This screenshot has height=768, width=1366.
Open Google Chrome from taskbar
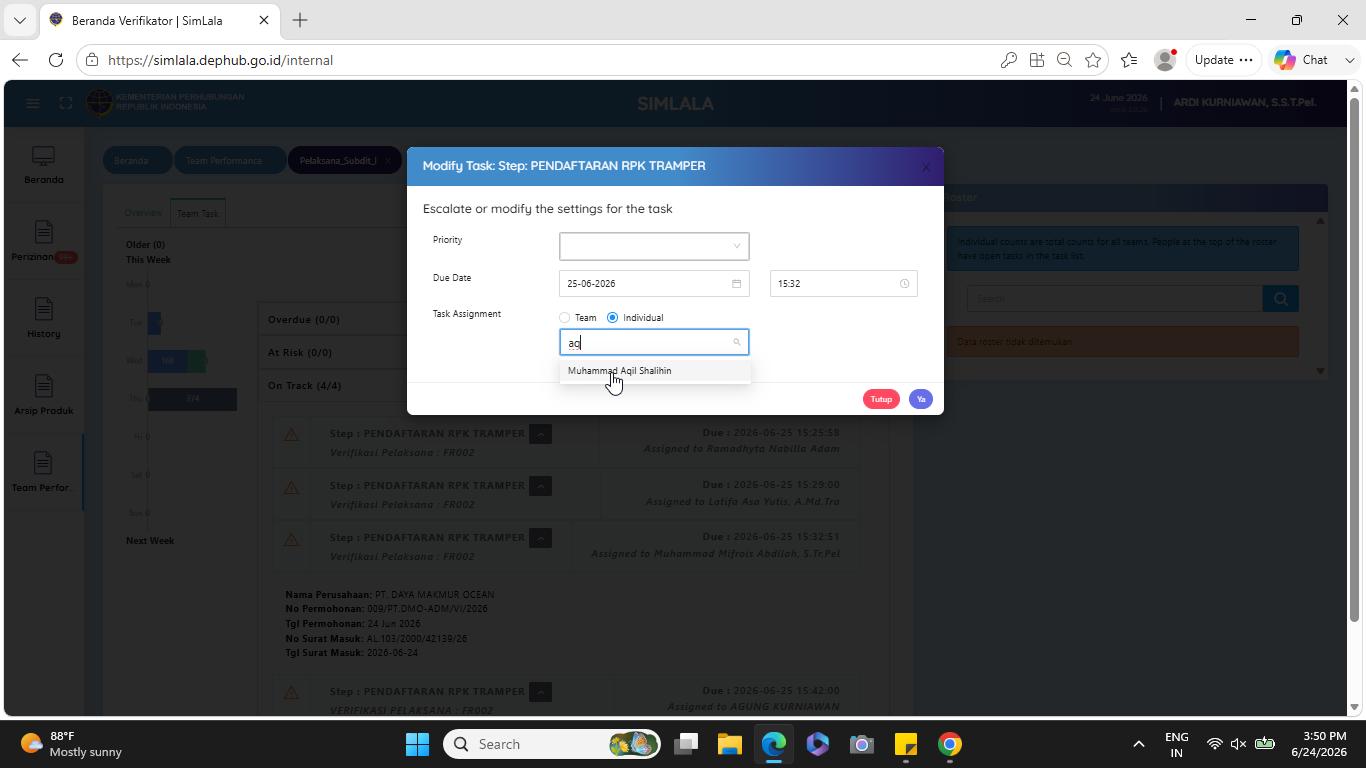(950, 744)
